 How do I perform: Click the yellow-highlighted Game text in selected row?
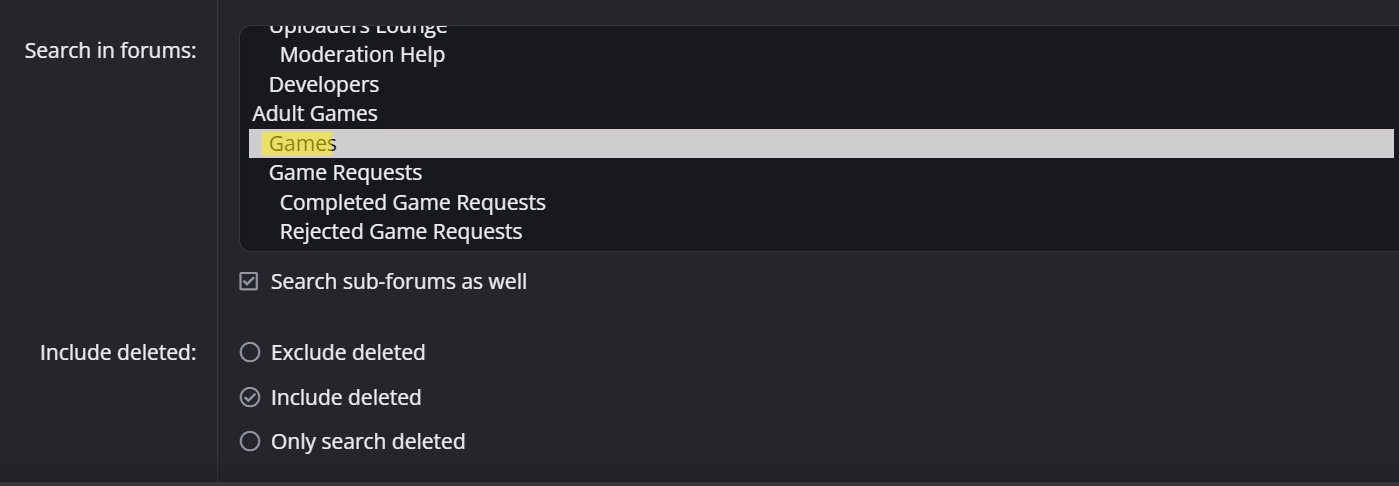coord(297,143)
